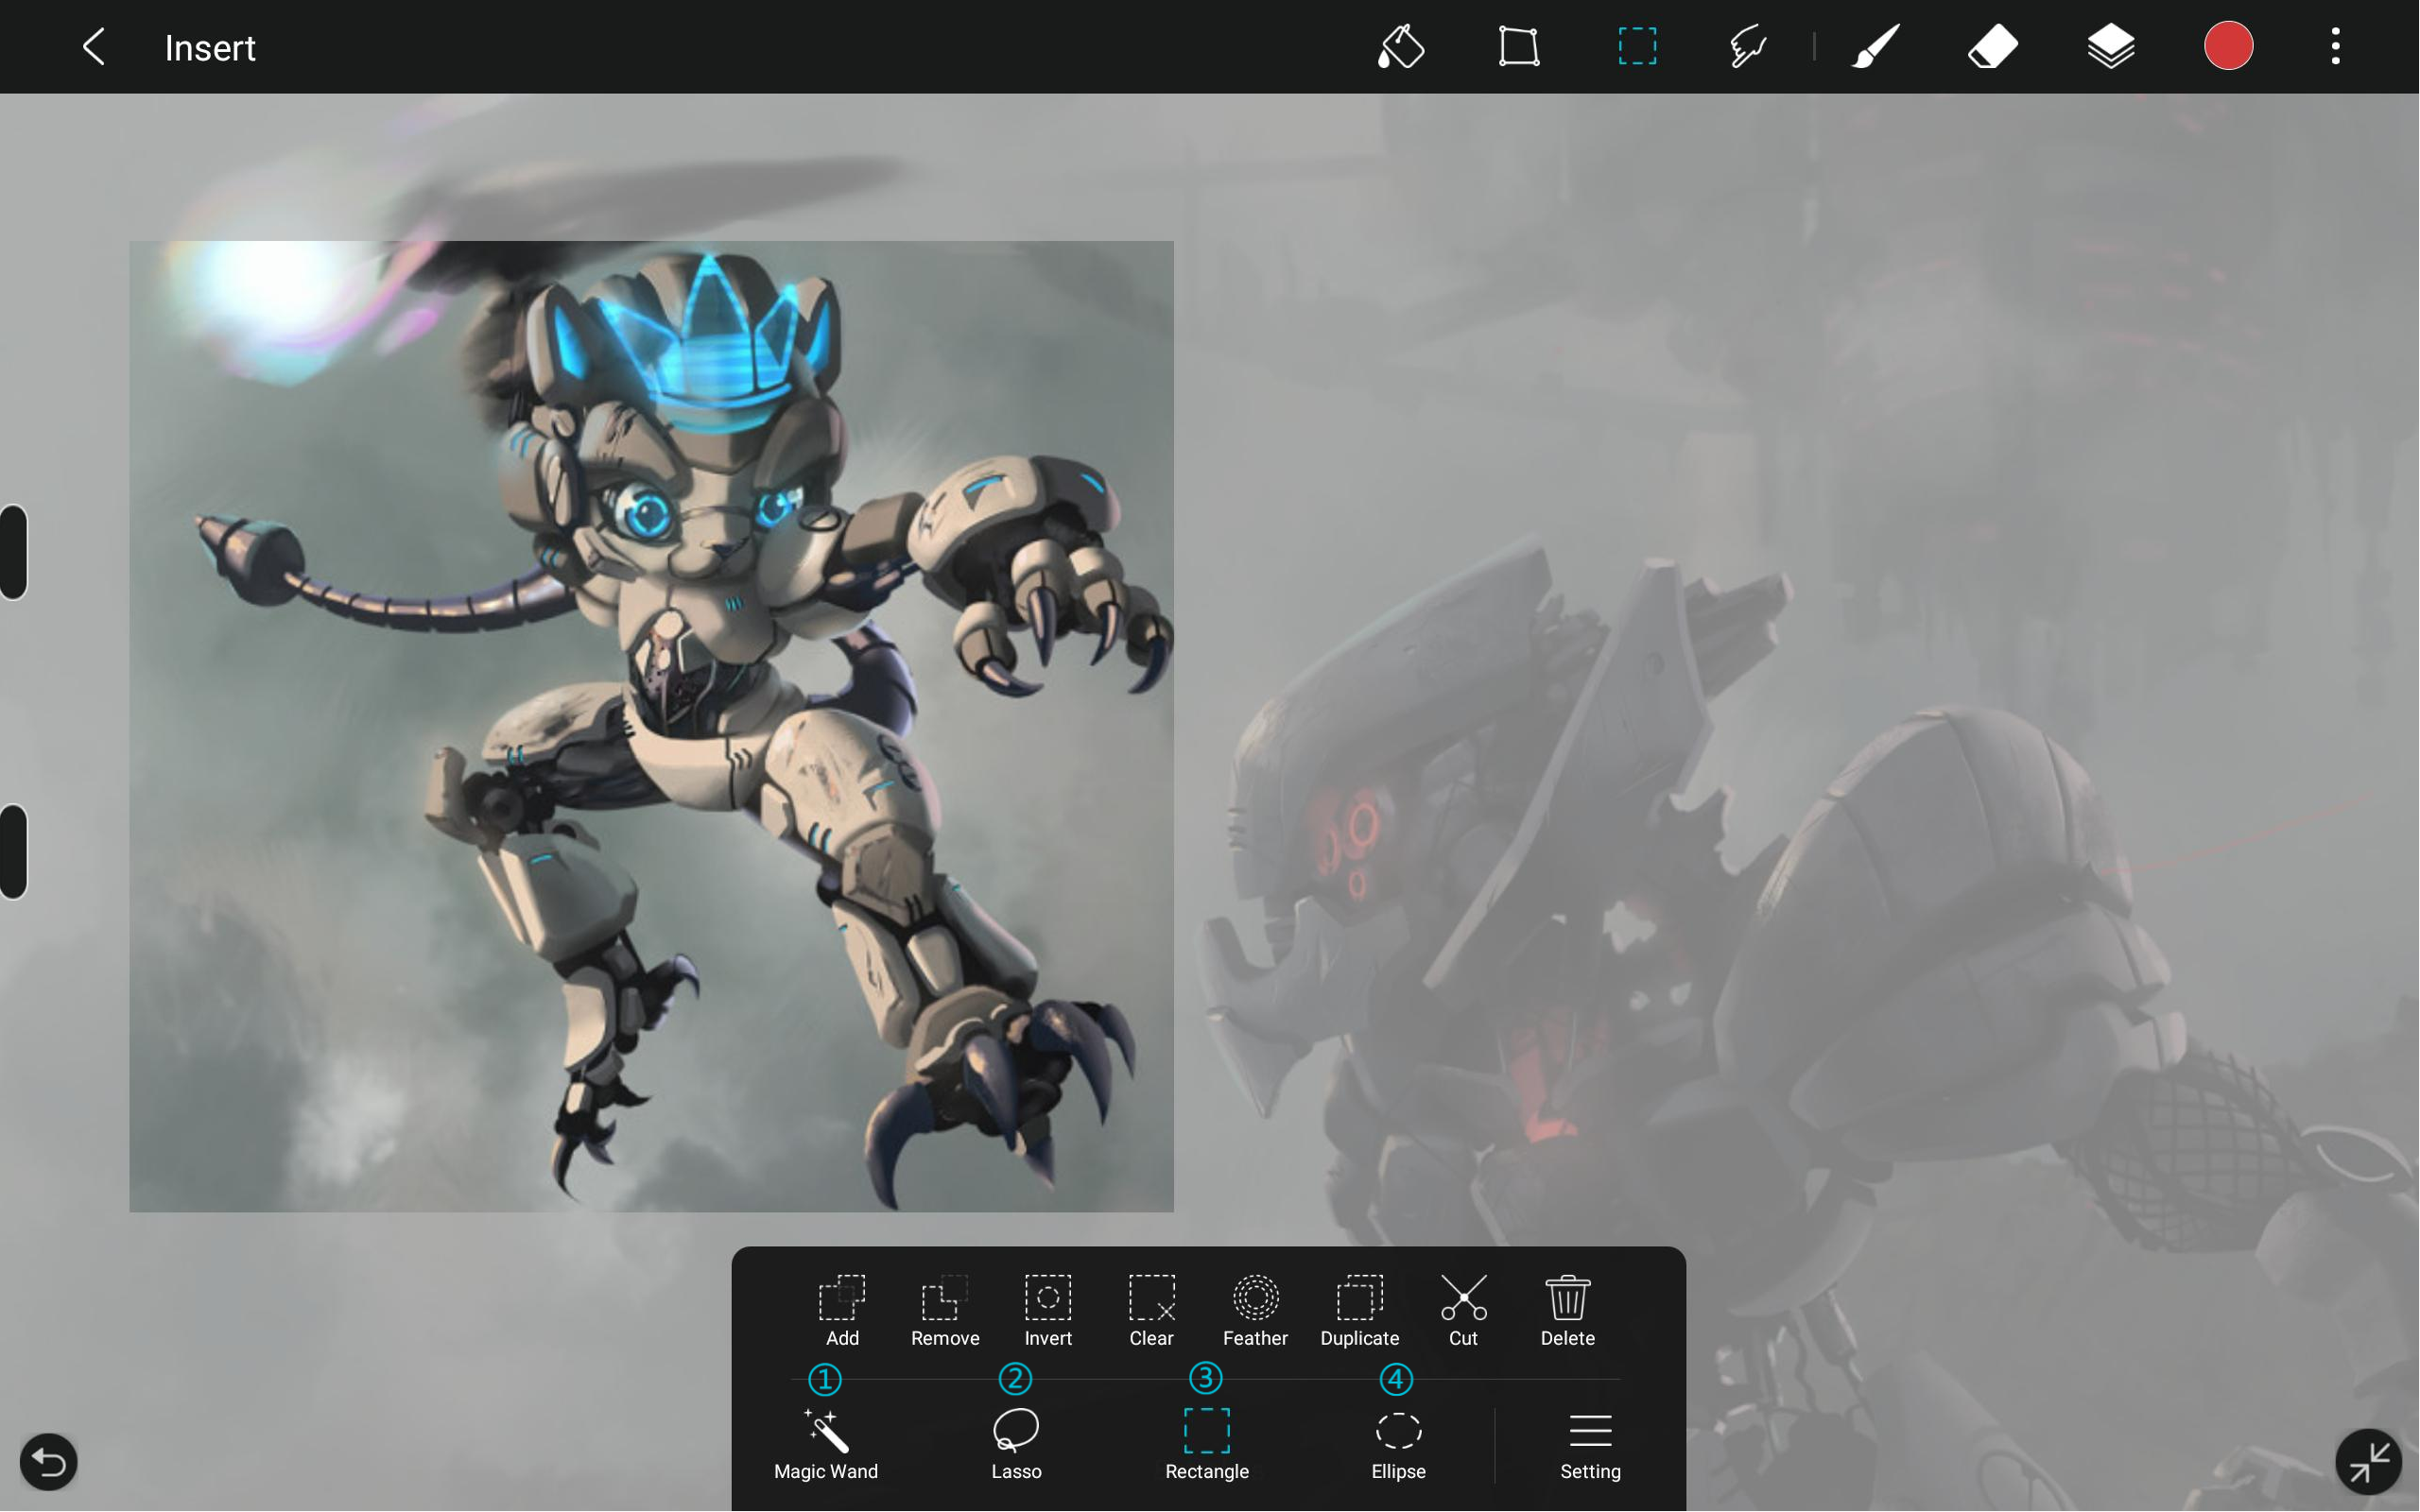This screenshot has width=2420, height=1512.
Task: Select the paint bucket fill tool
Action: pyautogui.click(x=1400, y=47)
